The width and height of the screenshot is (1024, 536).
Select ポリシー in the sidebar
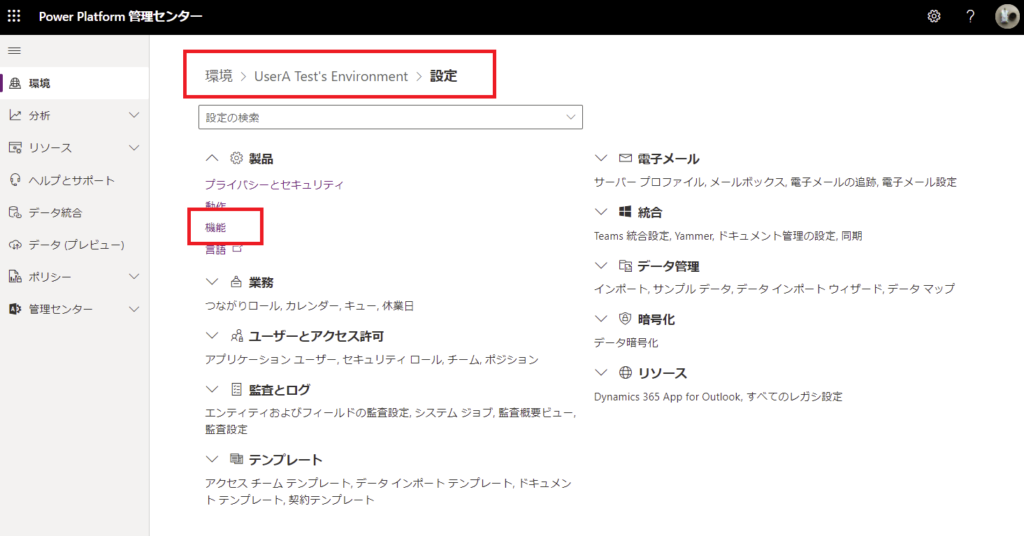tap(74, 276)
